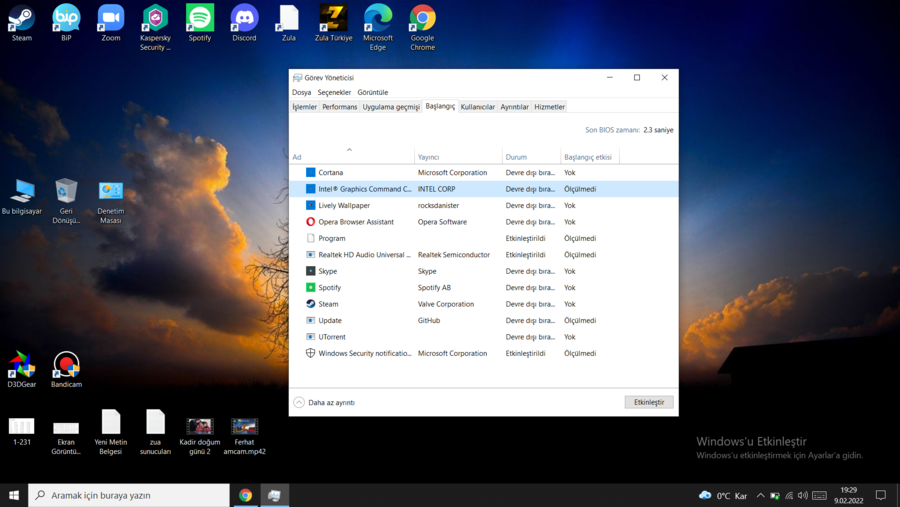Screen dimensions: 900x507
Task: Select the Spotify startup entry
Action: click(x=483, y=288)
